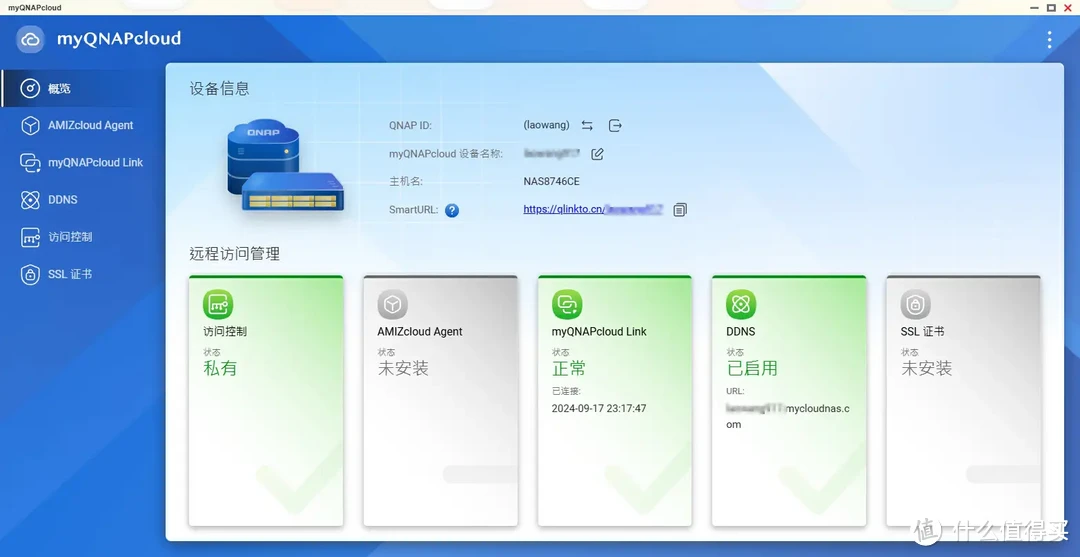The height and width of the screenshot is (557, 1080).
Task: Edit the myQNAPcloud device name pencil icon
Action: [597, 154]
